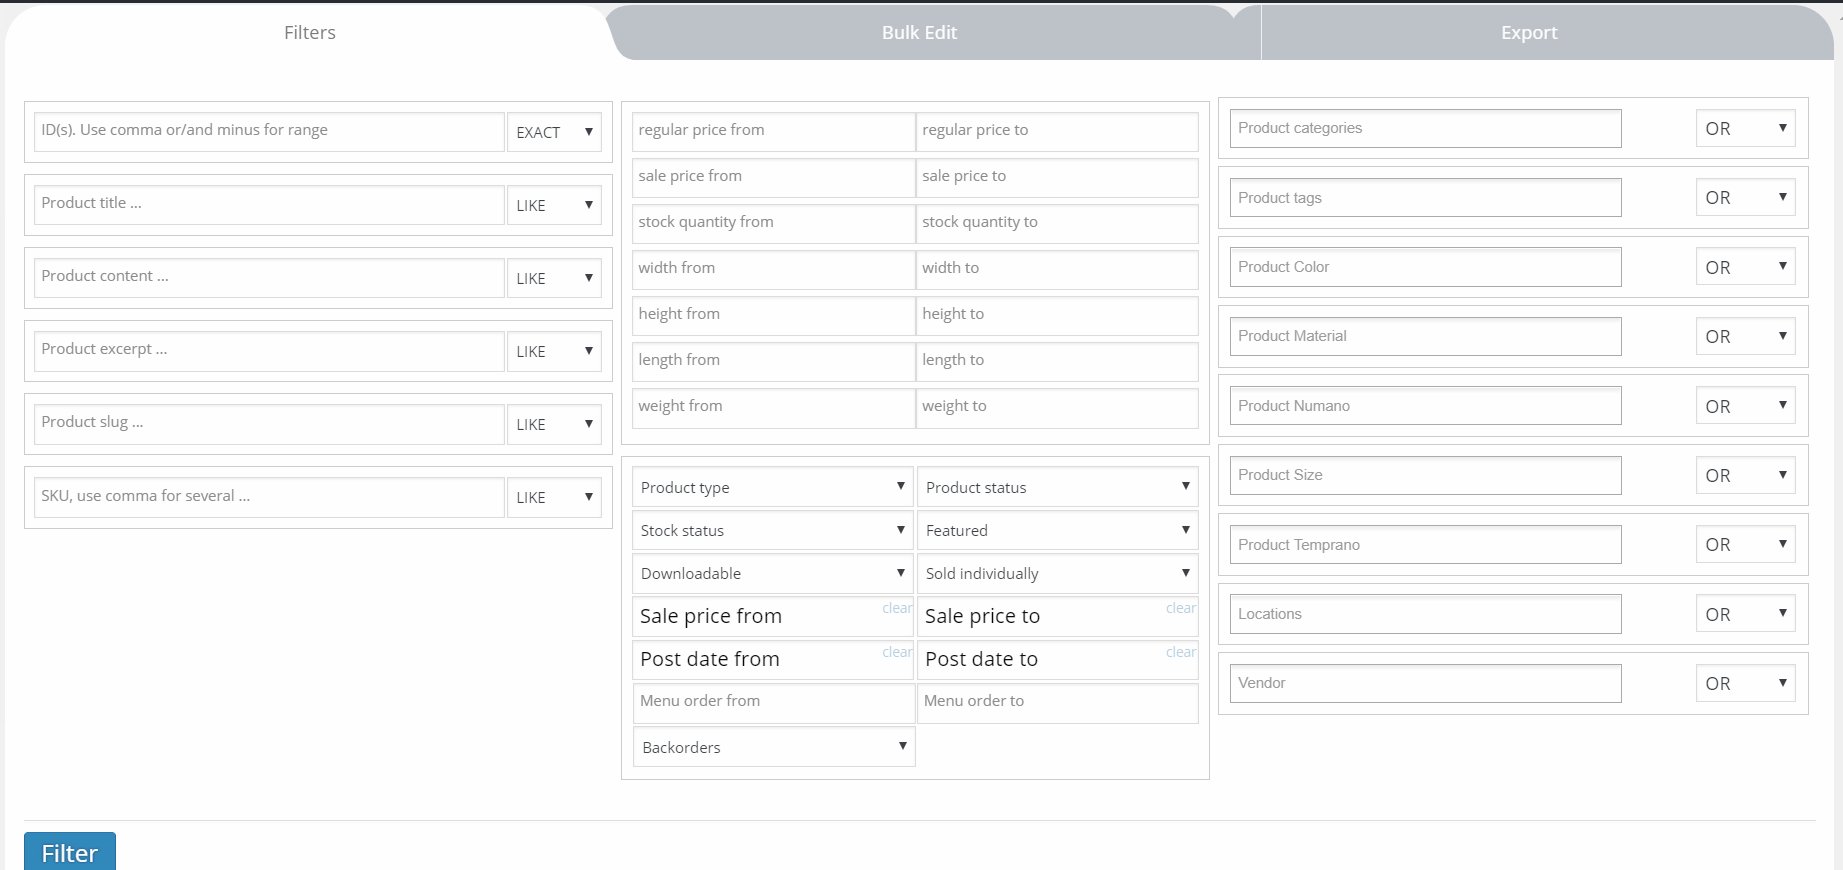1843x870 pixels.
Task: Open the EXACT match dropdown for IDs
Action: pos(554,132)
